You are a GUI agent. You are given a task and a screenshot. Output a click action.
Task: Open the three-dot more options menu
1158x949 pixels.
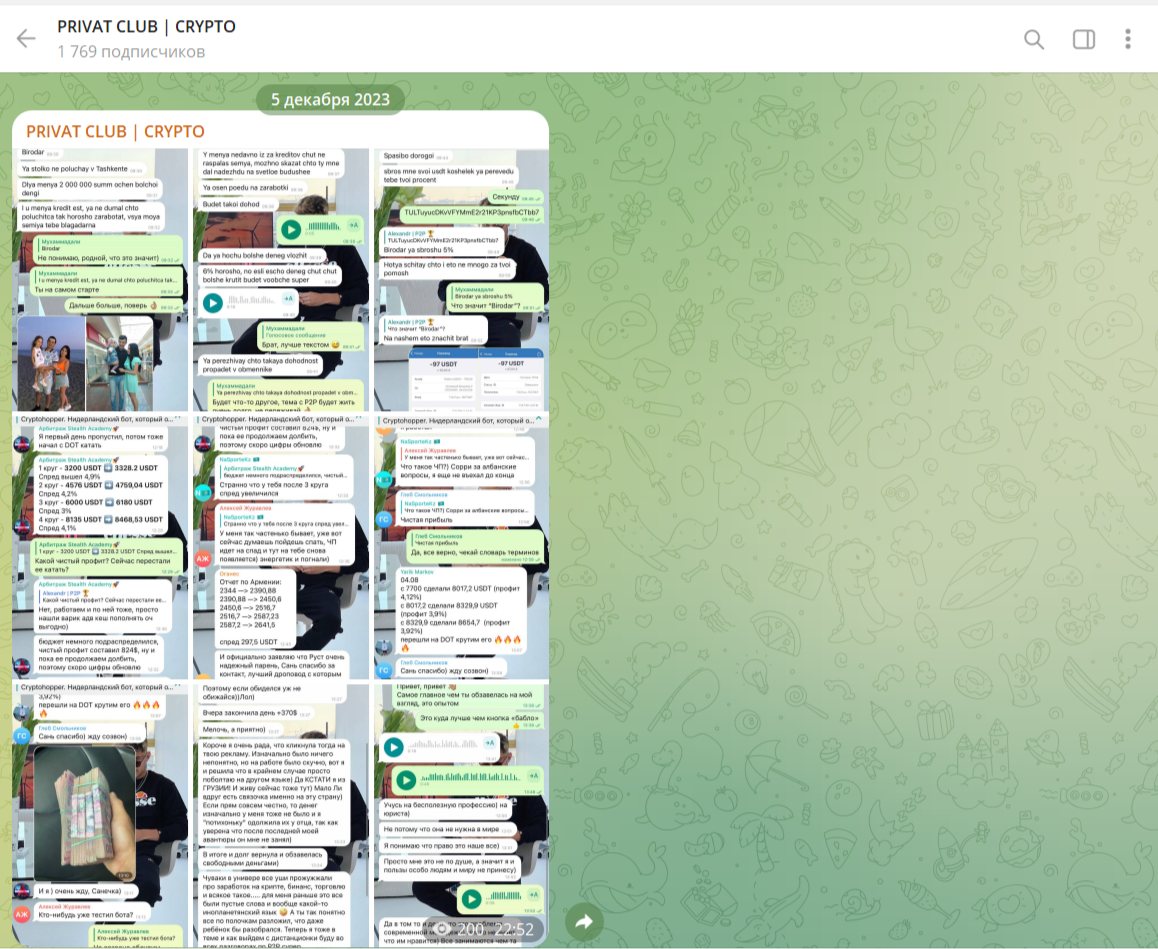[x=1128, y=39]
